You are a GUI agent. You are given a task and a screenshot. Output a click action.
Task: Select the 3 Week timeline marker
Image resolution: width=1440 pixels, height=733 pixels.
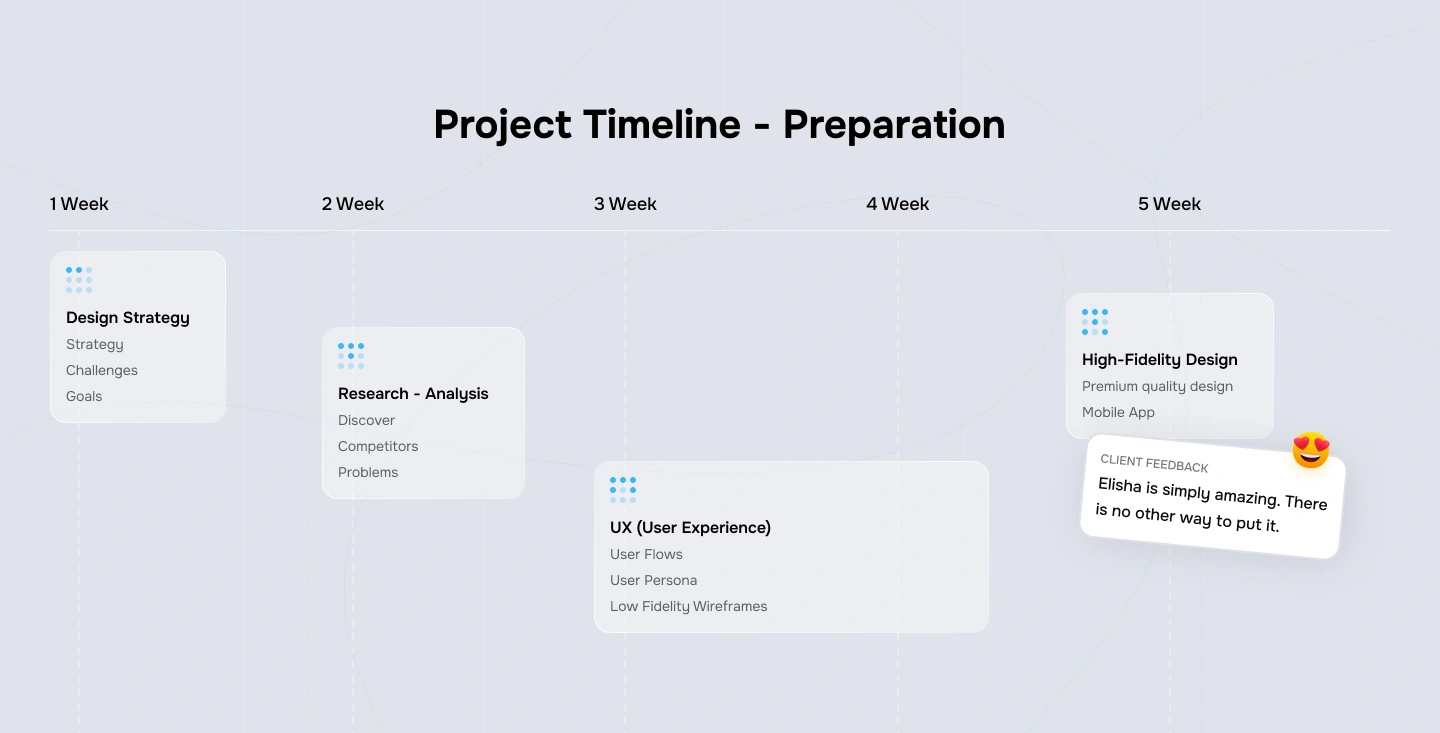point(625,204)
